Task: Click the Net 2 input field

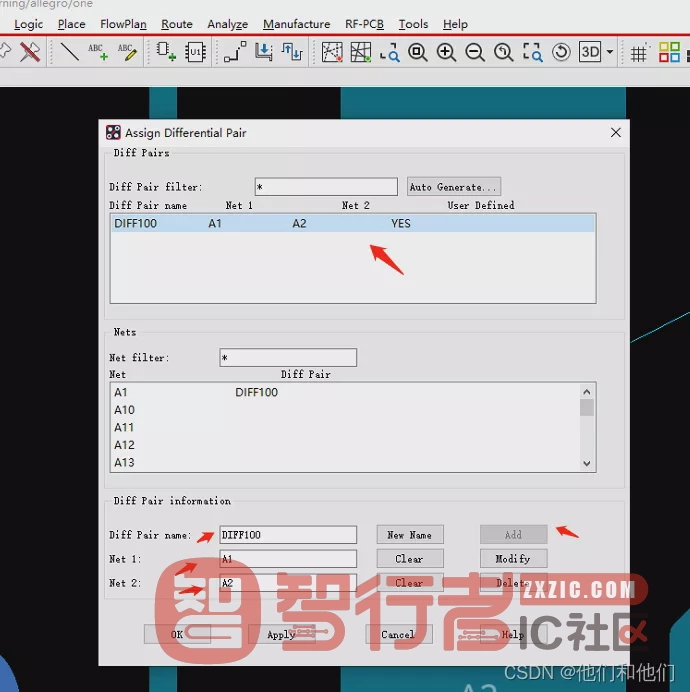Action: 288,583
